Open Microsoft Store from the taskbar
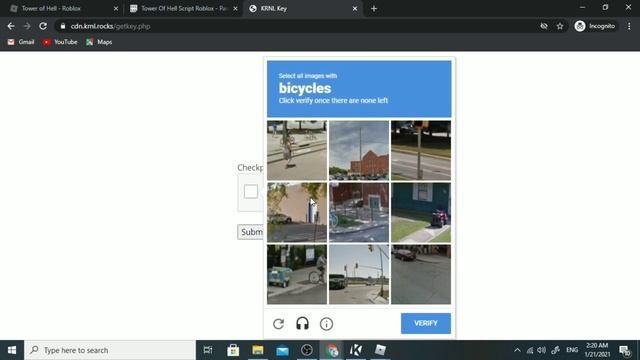The image size is (640, 360). click(x=233, y=350)
